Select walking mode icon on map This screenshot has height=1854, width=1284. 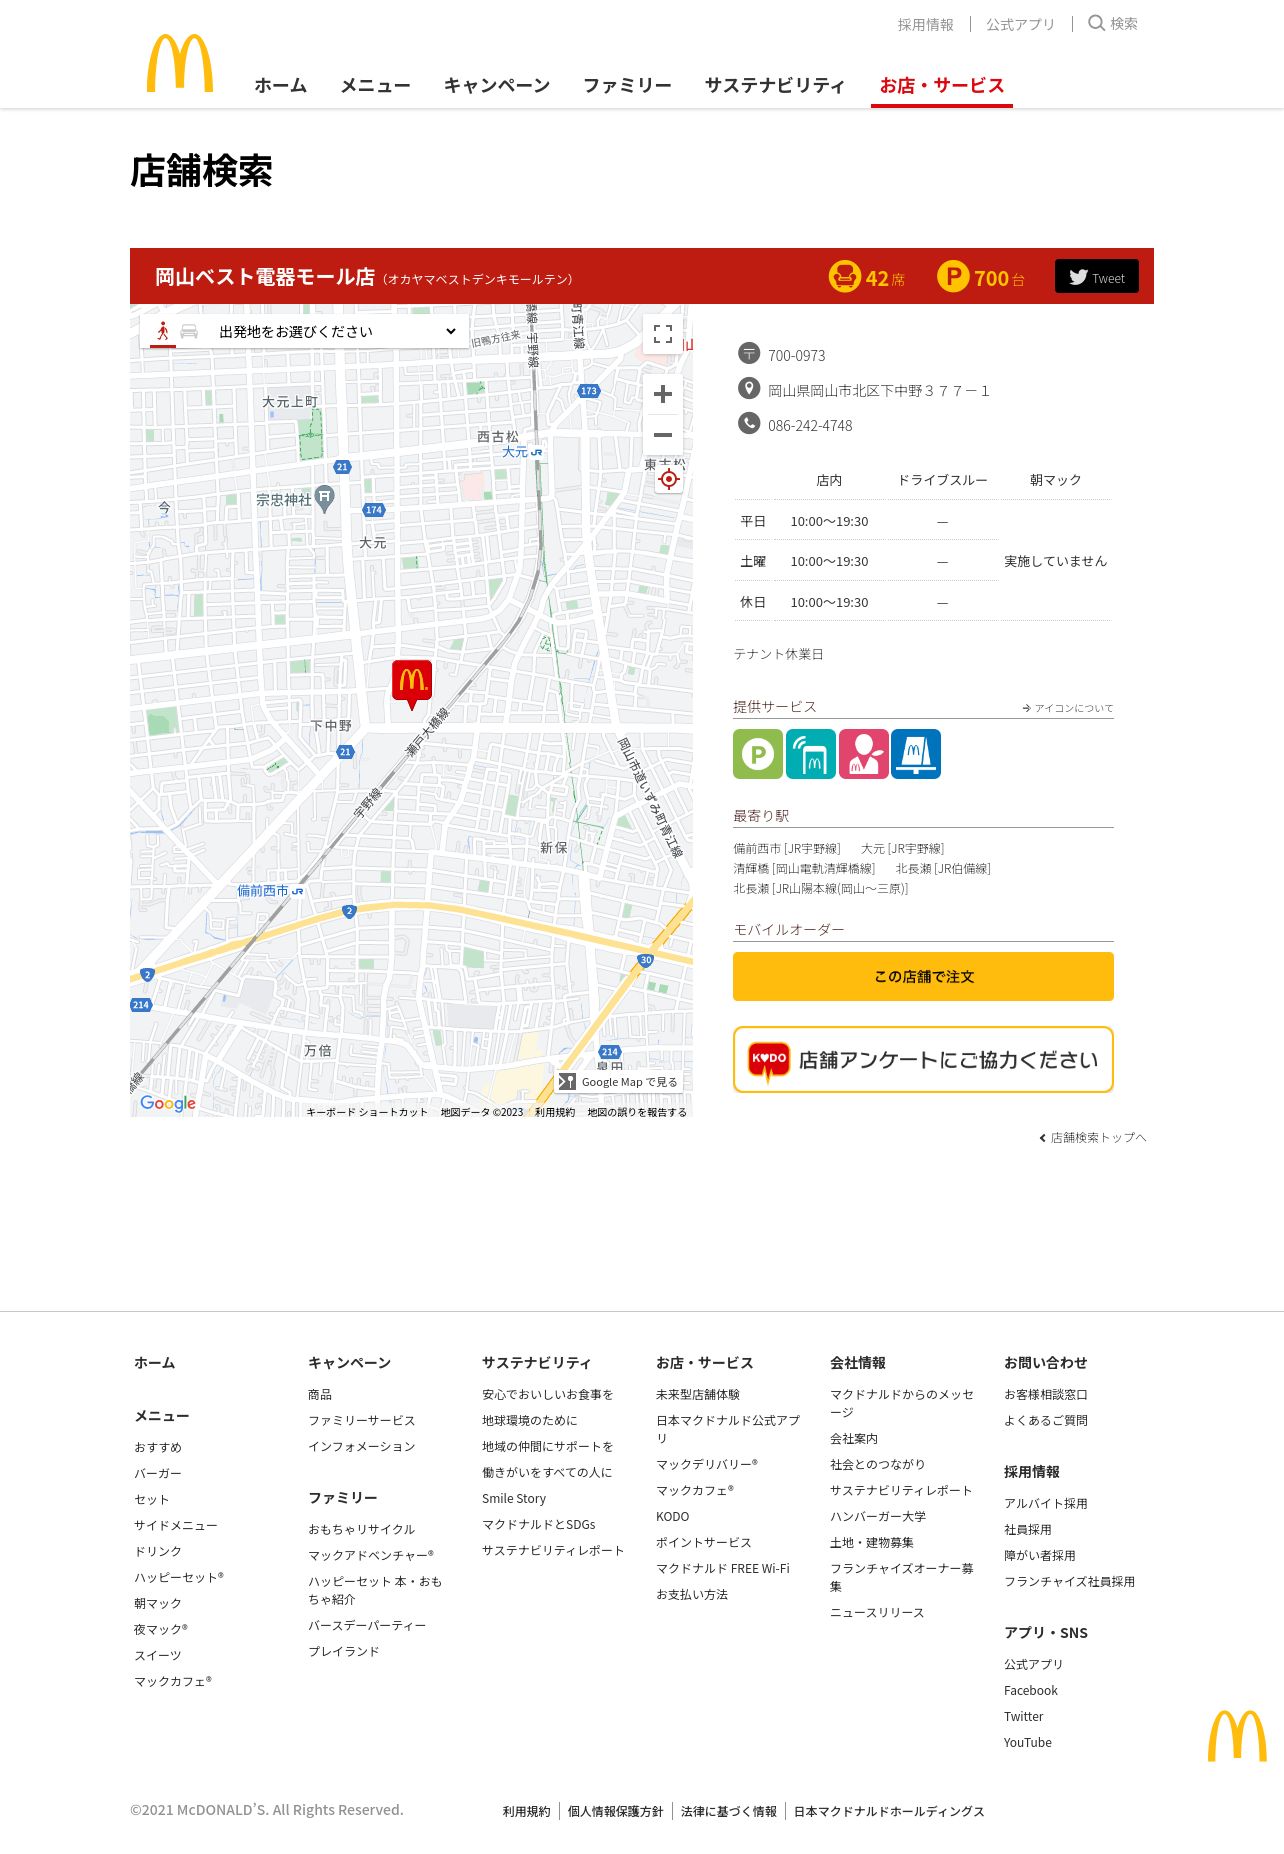[162, 331]
